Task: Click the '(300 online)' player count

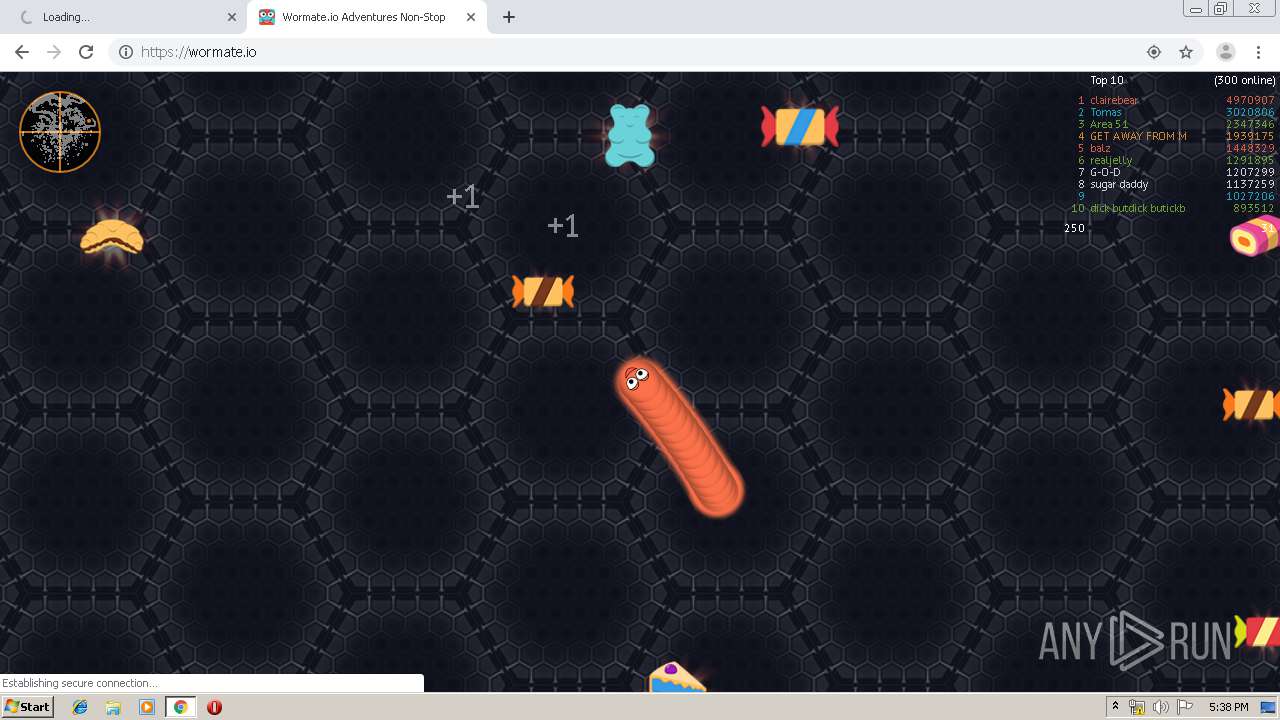Action: (x=1245, y=80)
